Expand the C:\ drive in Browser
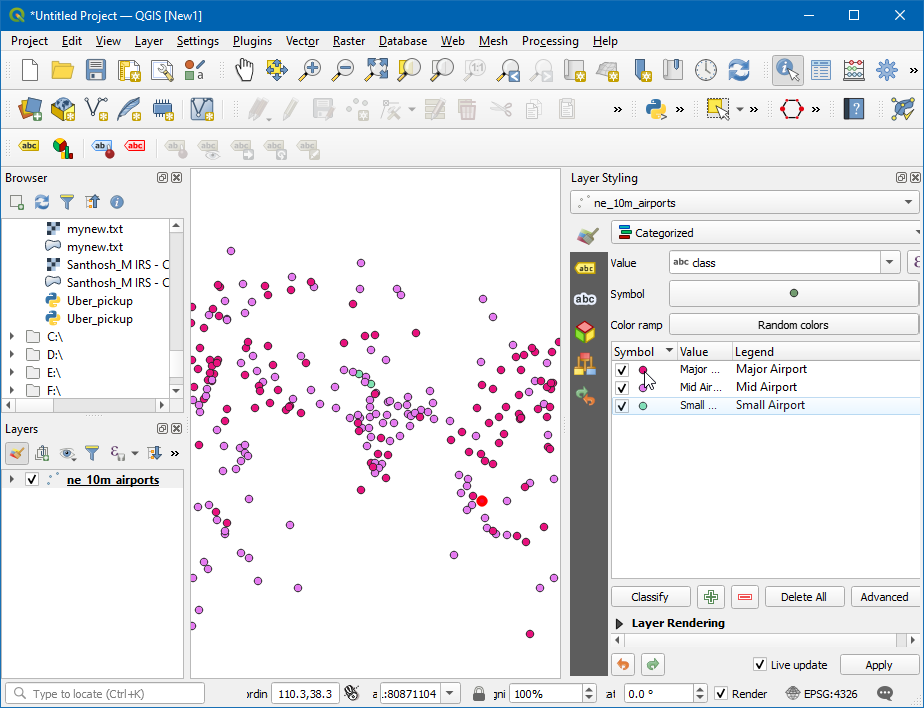 click(12, 337)
